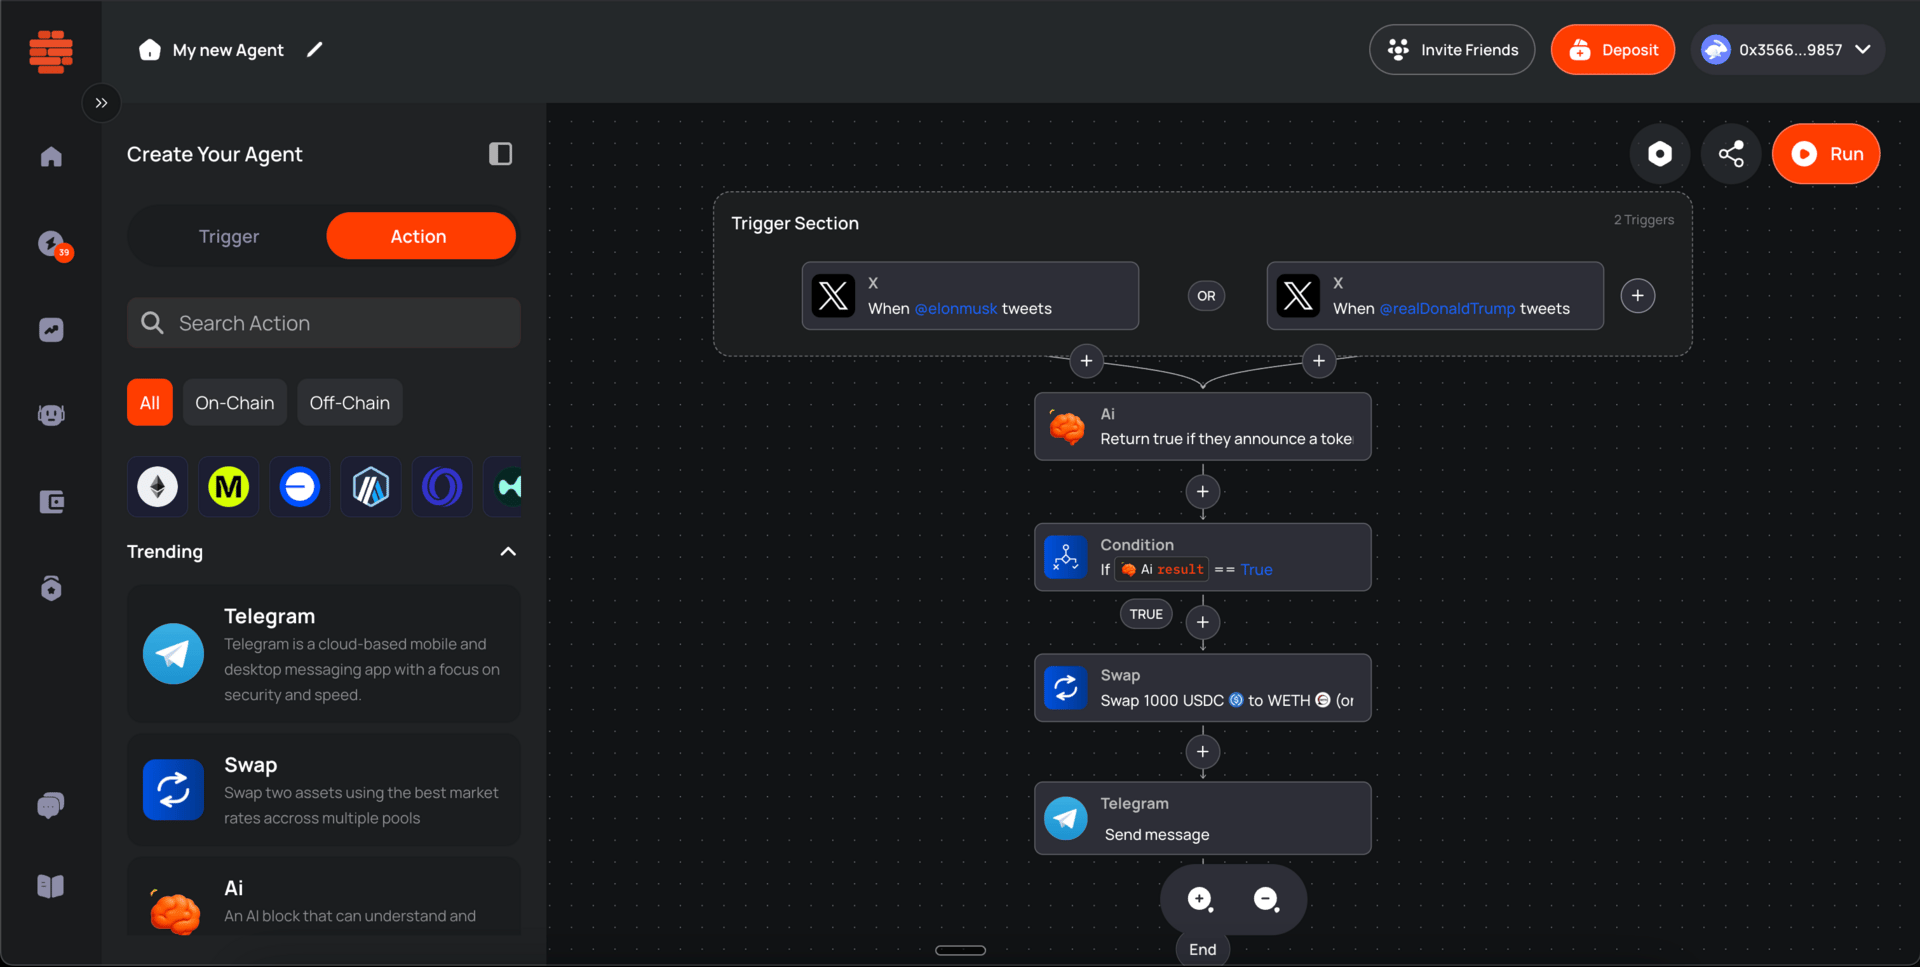Select the Ethereum chain icon

(158, 487)
